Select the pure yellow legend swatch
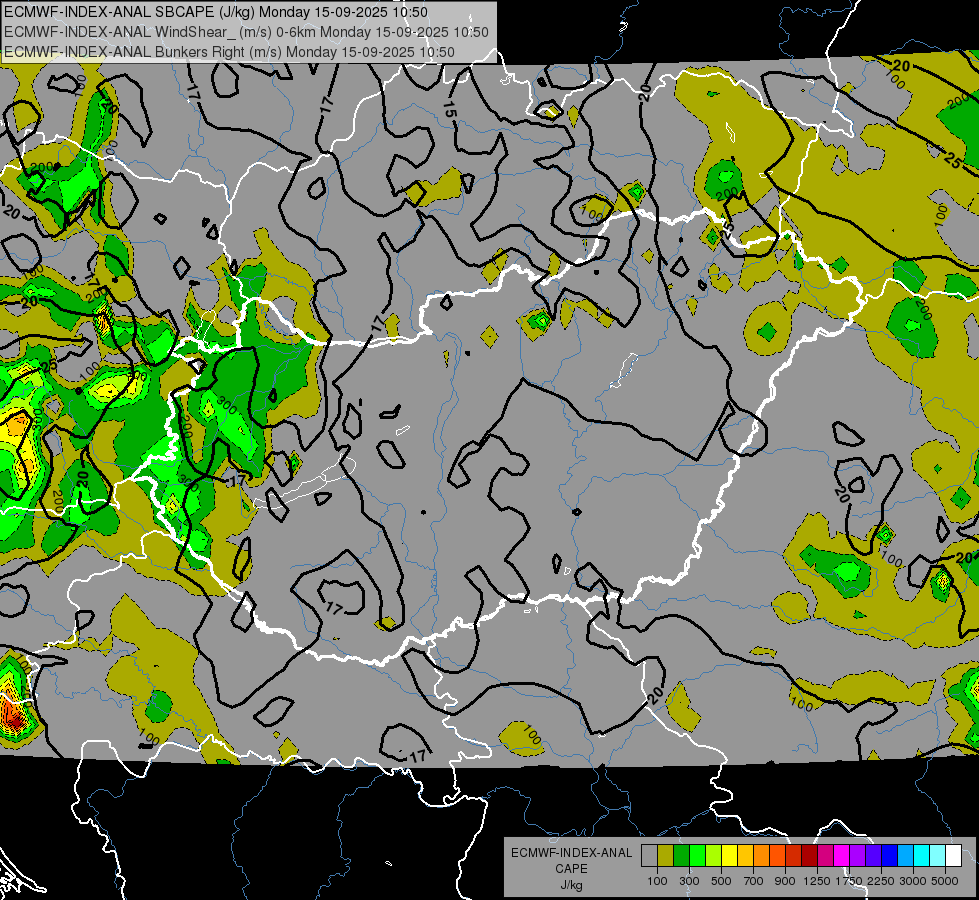This screenshot has height=900, width=979. (x=729, y=856)
